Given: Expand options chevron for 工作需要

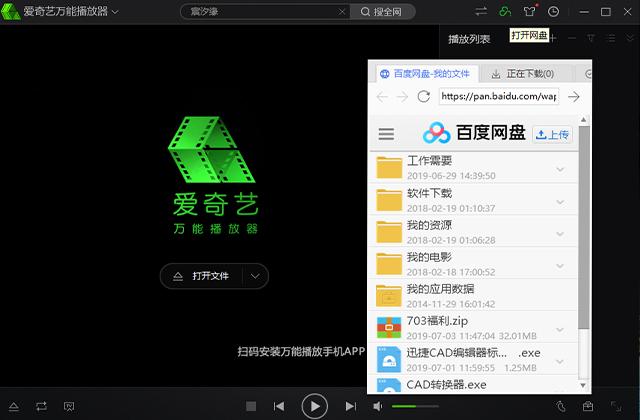Looking at the screenshot, I should [x=560, y=169].
